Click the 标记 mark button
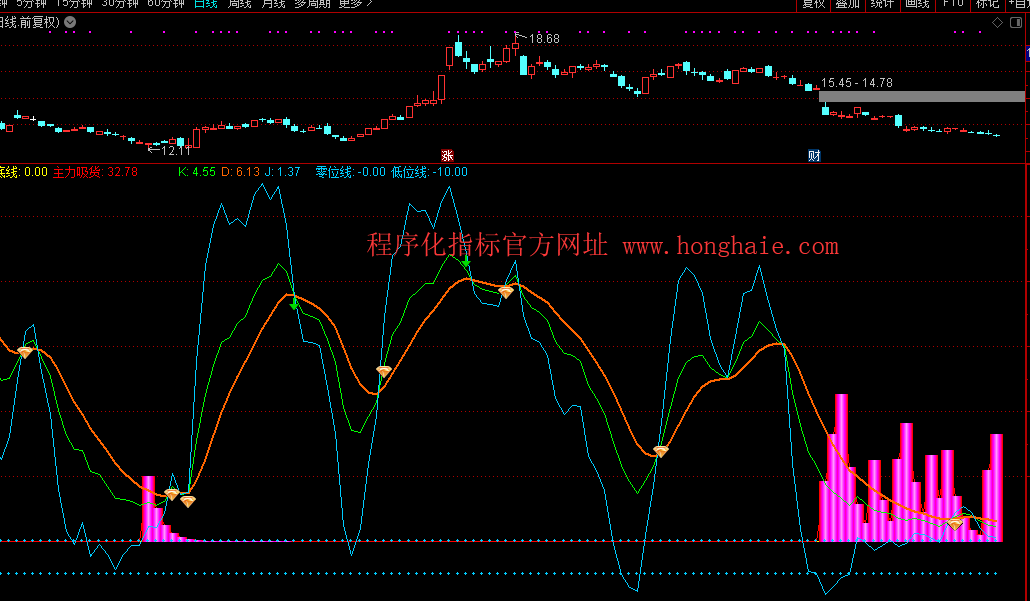This screenshot has height=601, width=1030. (986, 4)
